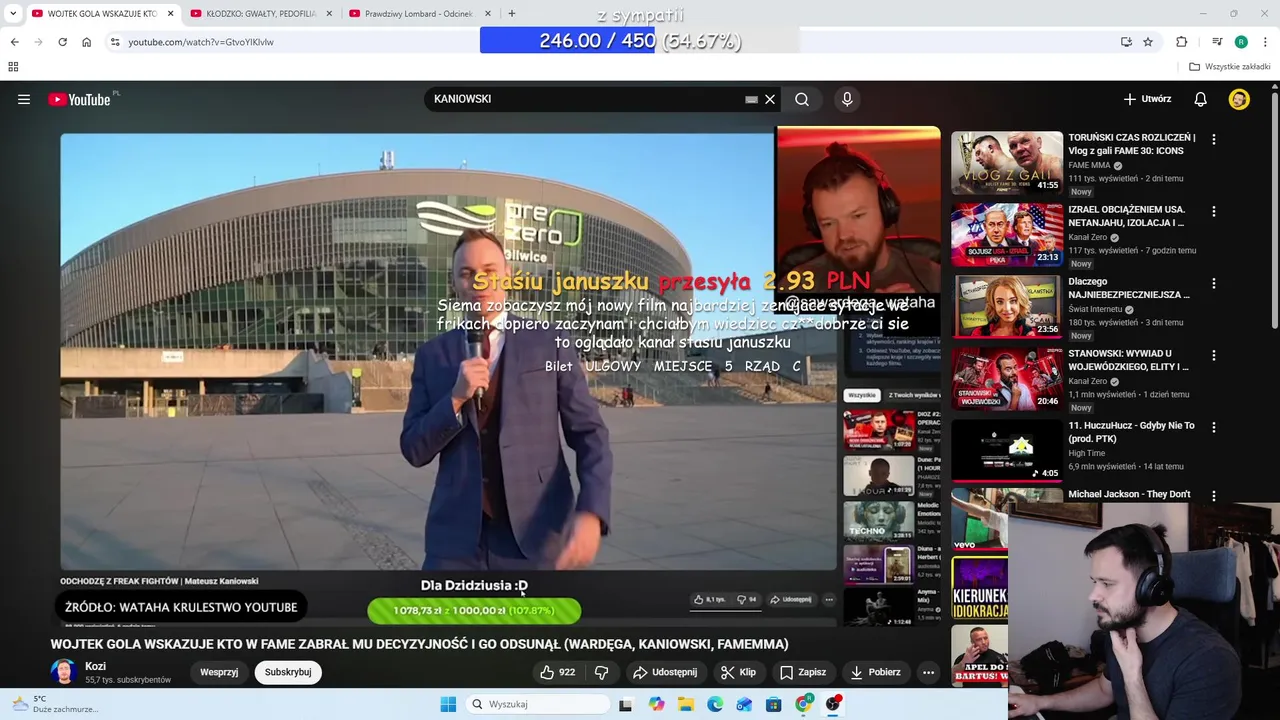Open the Kozi channel name link
The width and height of the screenshot is (1280, 720).
pyautogui.click(x=95, y=666)
